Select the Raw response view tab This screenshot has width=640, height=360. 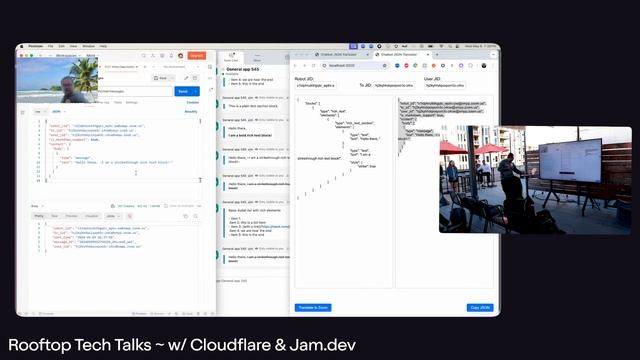[x=54, y=216]
